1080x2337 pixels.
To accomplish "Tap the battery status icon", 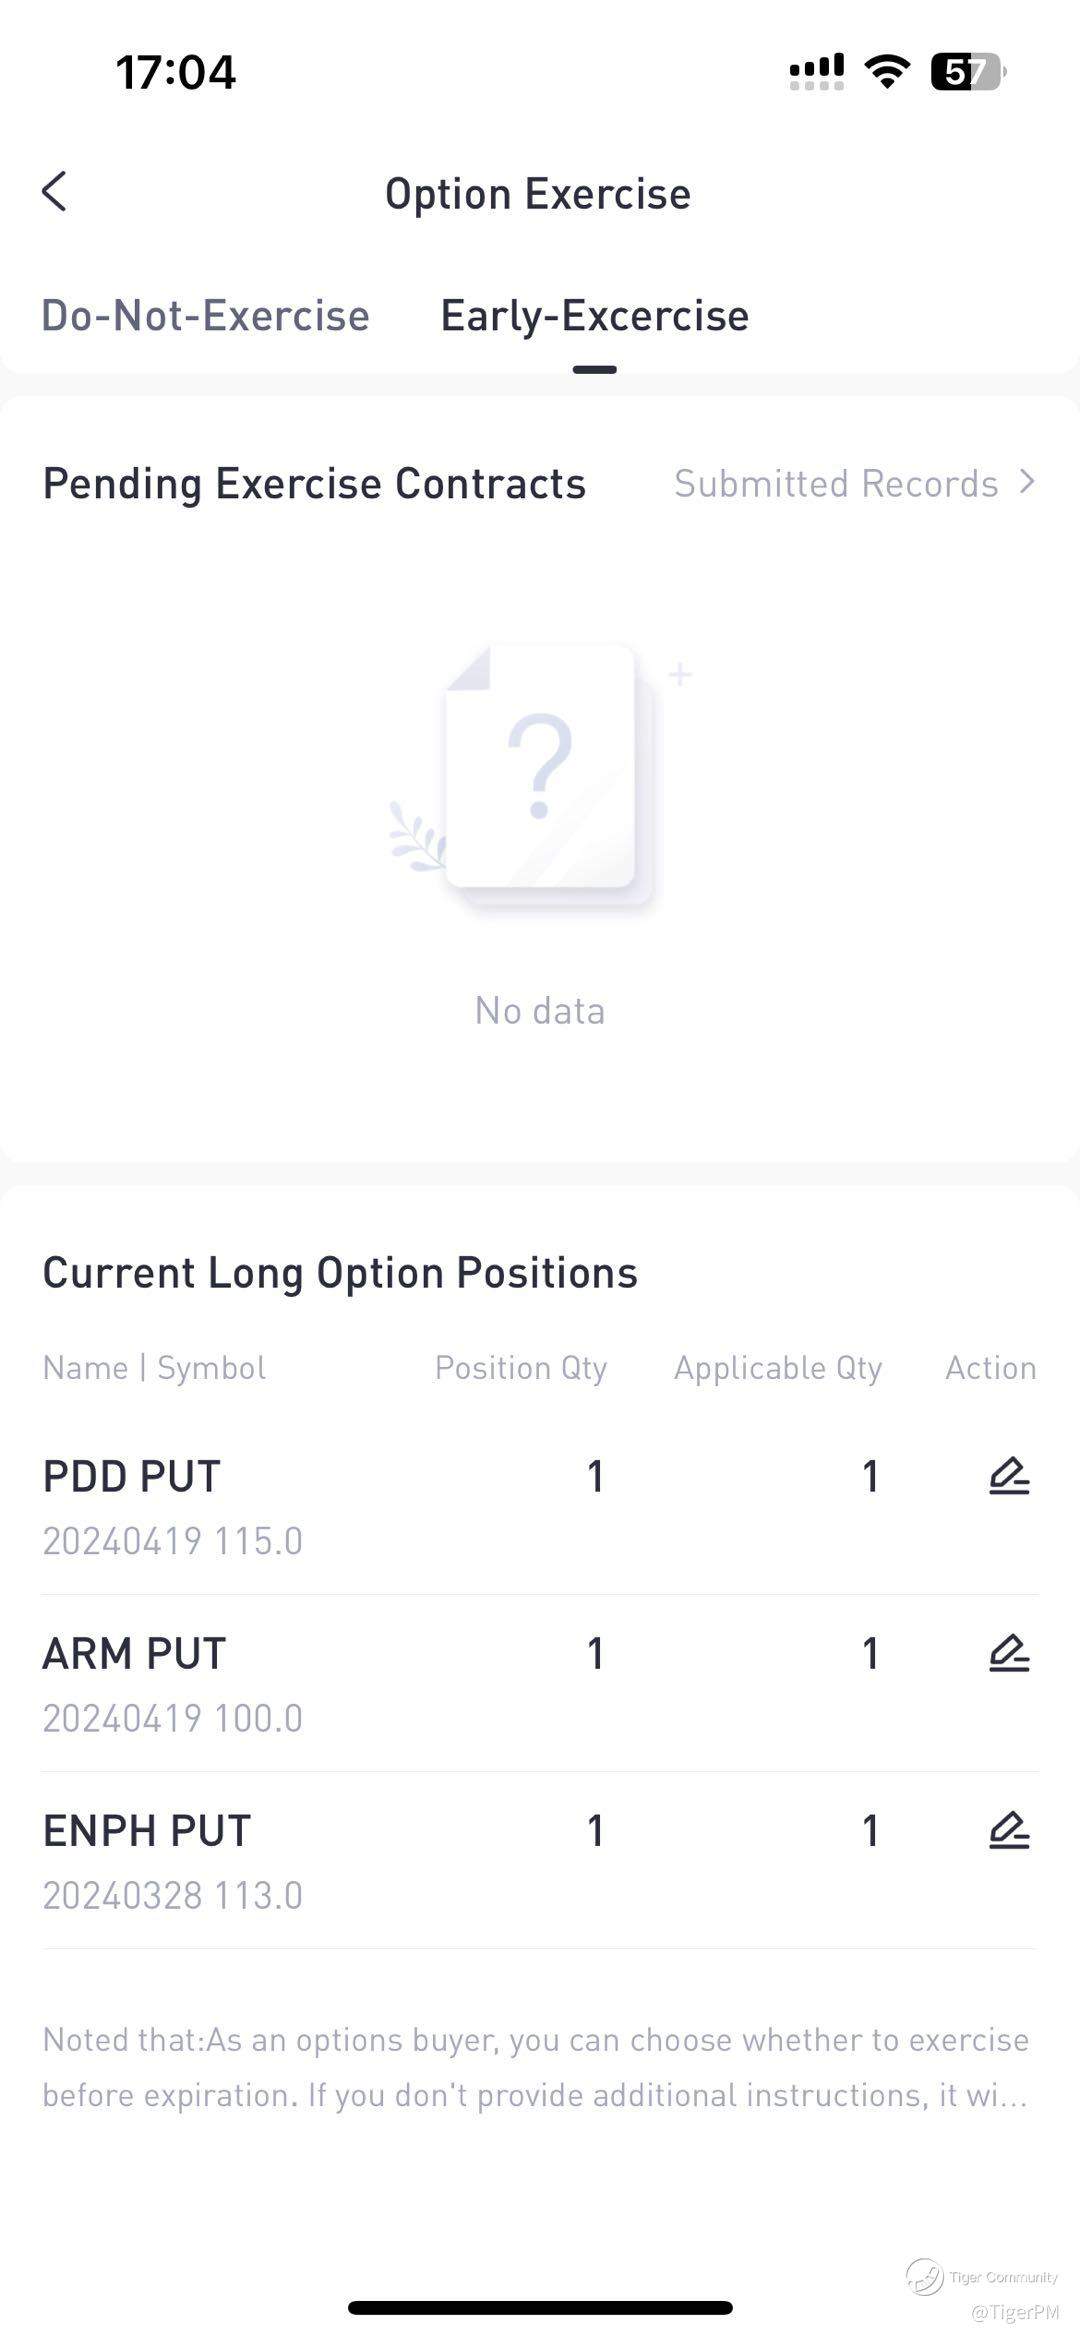I will pyautogui.click(x=967, y=72).
